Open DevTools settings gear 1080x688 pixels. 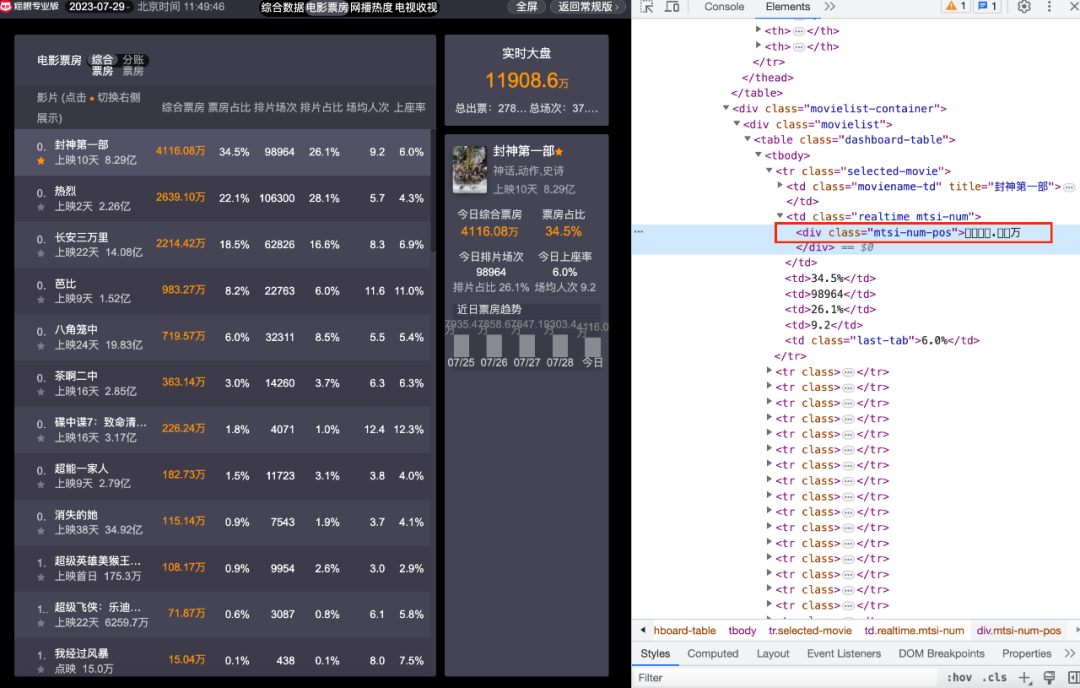click(x=1024, y=7)
